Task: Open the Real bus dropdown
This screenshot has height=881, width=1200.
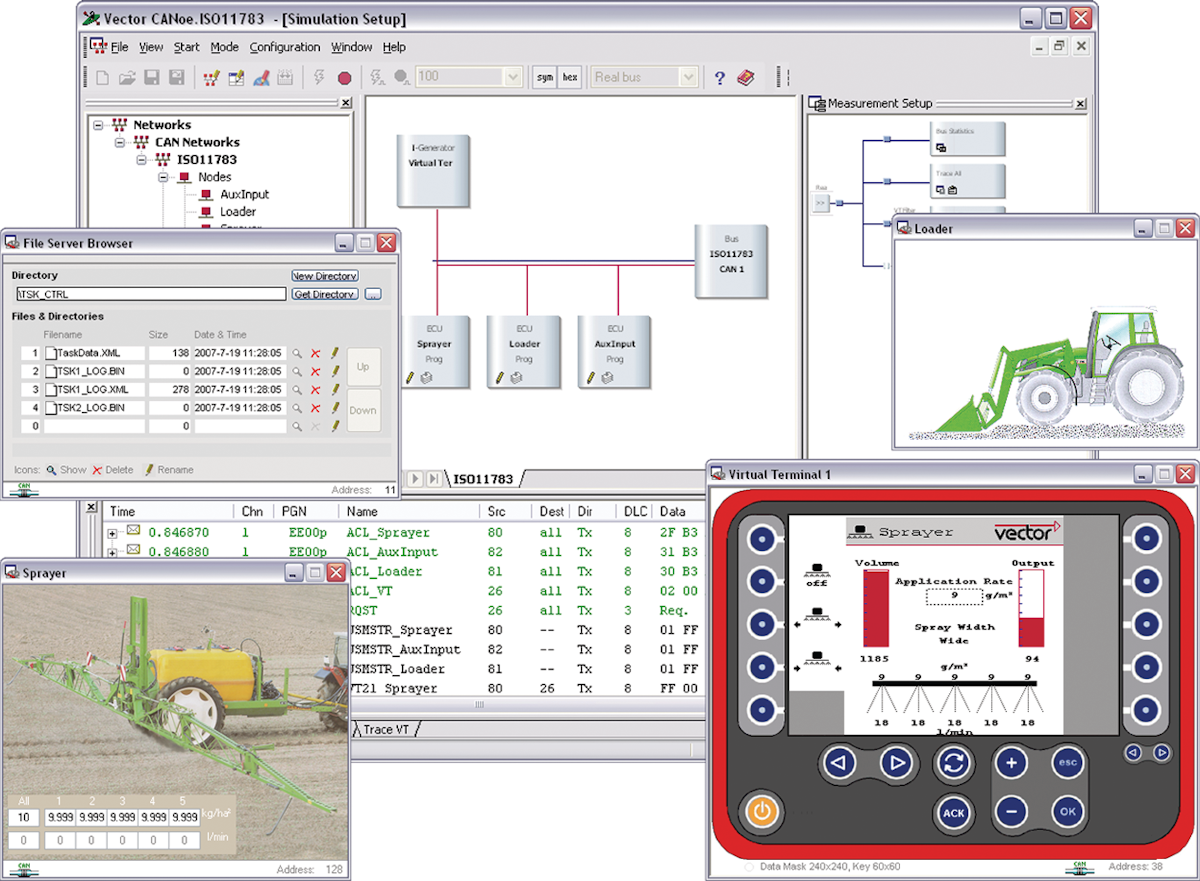Action: click(x=687, y=77)
